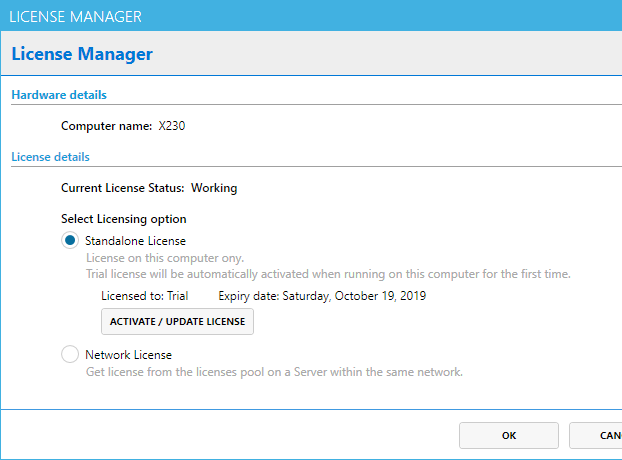The height and width of the screenshot is (460, 622).
Task: Click the "Network License" label text
Action: (x=128, y=355)
